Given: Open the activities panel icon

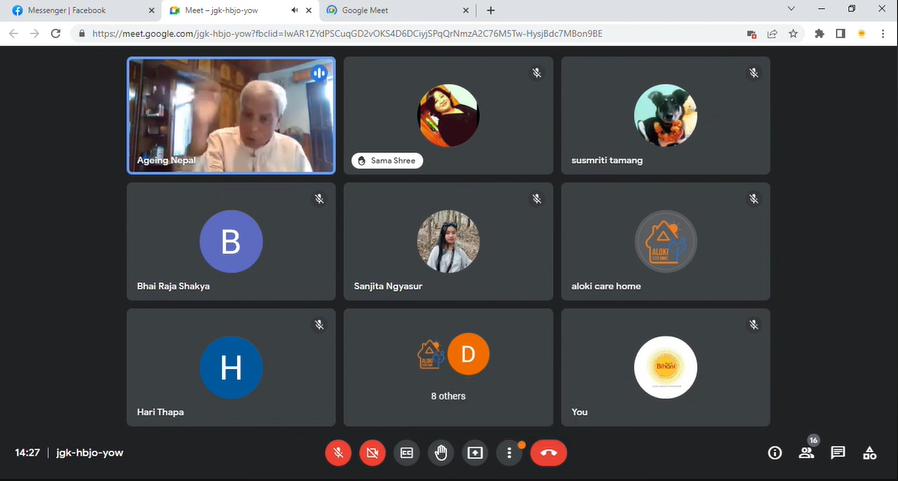Looking at the screenshot, I should coord(870,453).
